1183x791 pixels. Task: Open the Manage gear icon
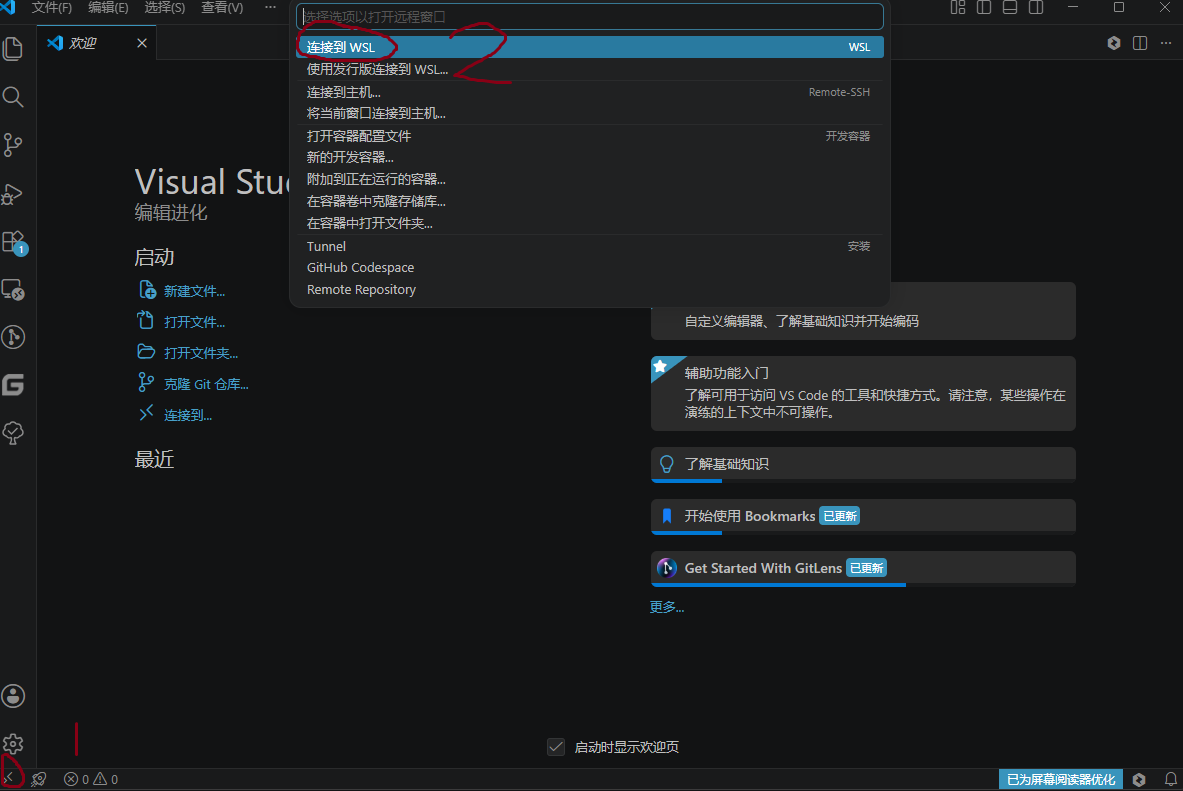pos(14,744)
